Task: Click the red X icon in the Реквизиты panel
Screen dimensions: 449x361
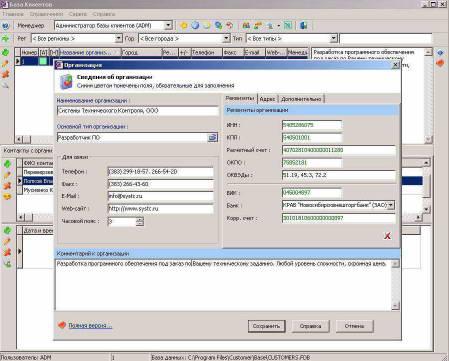Action: [387, 236]
